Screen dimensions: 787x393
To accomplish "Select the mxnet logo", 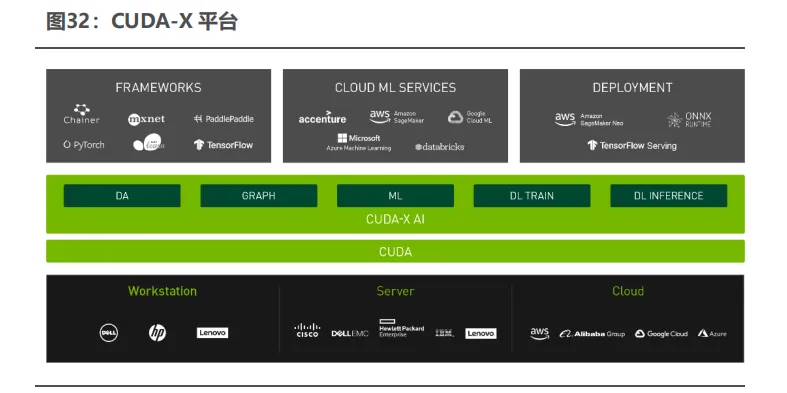I will coord(146,119).
